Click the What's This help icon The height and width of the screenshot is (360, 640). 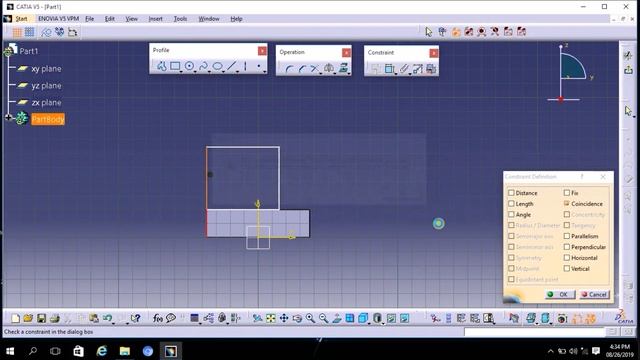point(136,318)
